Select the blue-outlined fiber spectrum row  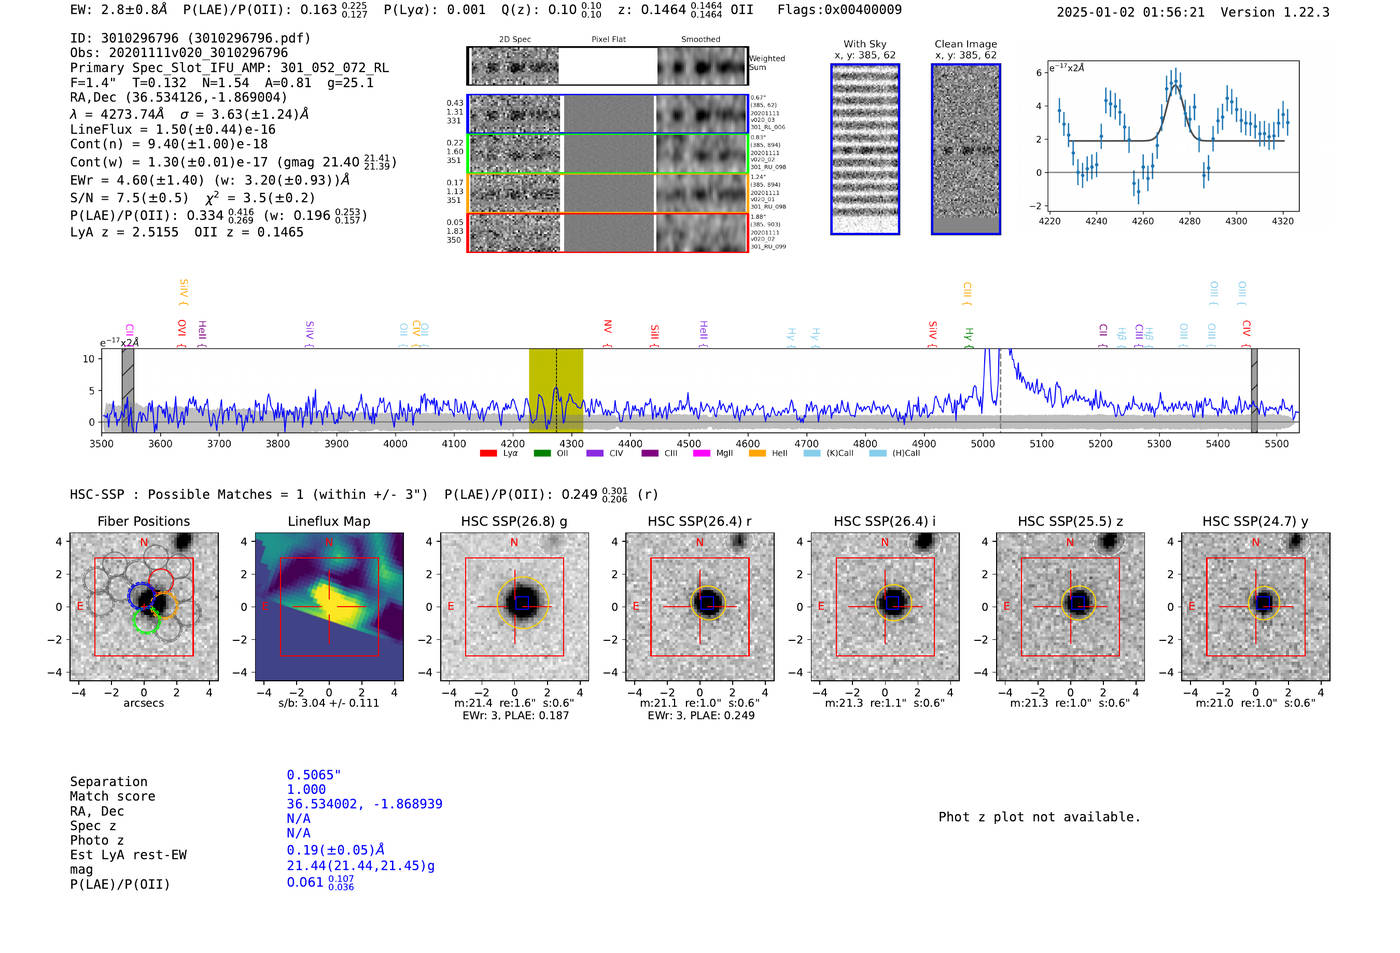coord(608,114)
